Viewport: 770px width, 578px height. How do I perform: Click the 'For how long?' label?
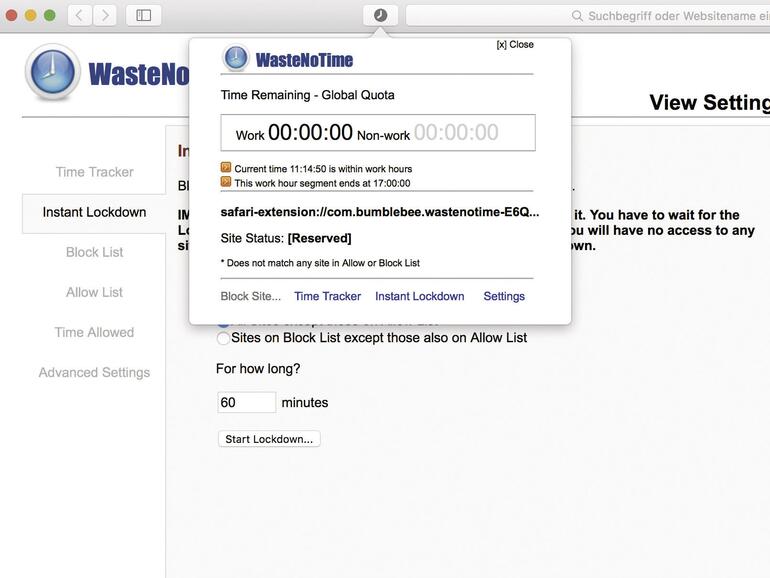tap(258, 369)
